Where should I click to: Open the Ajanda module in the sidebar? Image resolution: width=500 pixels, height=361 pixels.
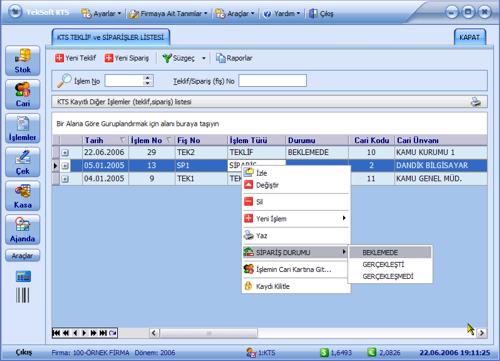click(23, 230)
